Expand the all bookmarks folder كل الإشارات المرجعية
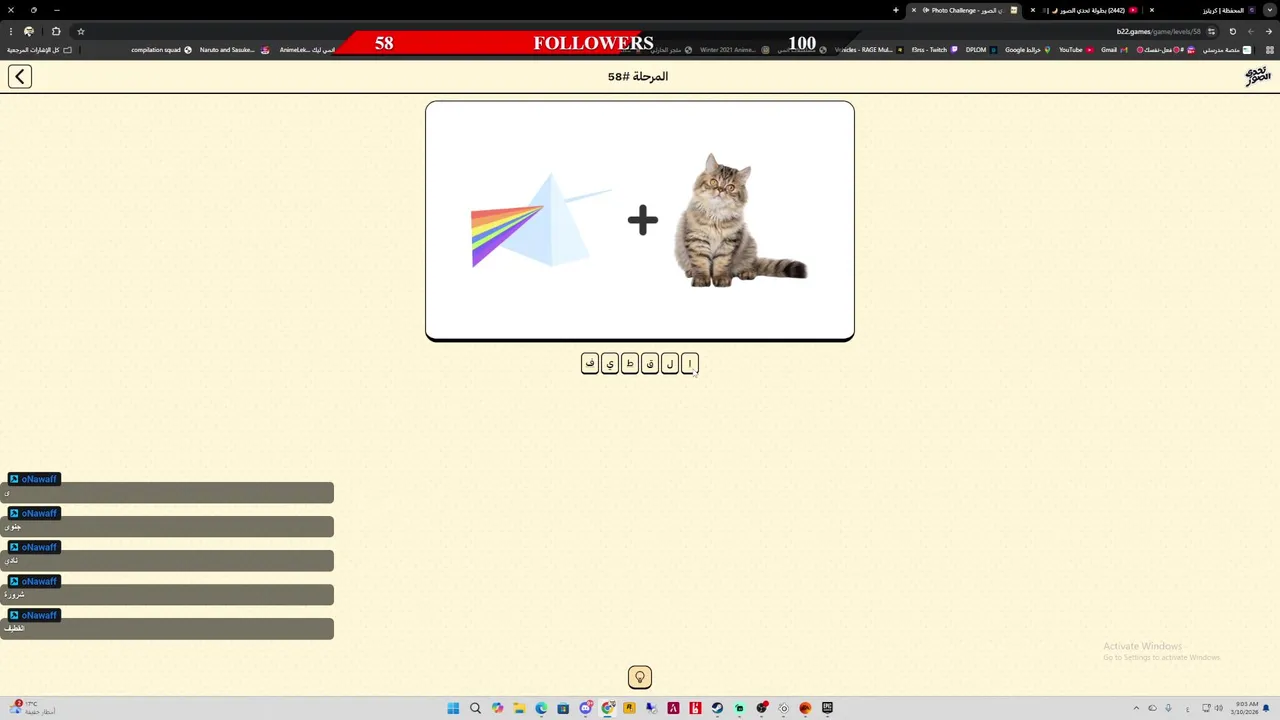1280x720 pixels. (39, 50)
